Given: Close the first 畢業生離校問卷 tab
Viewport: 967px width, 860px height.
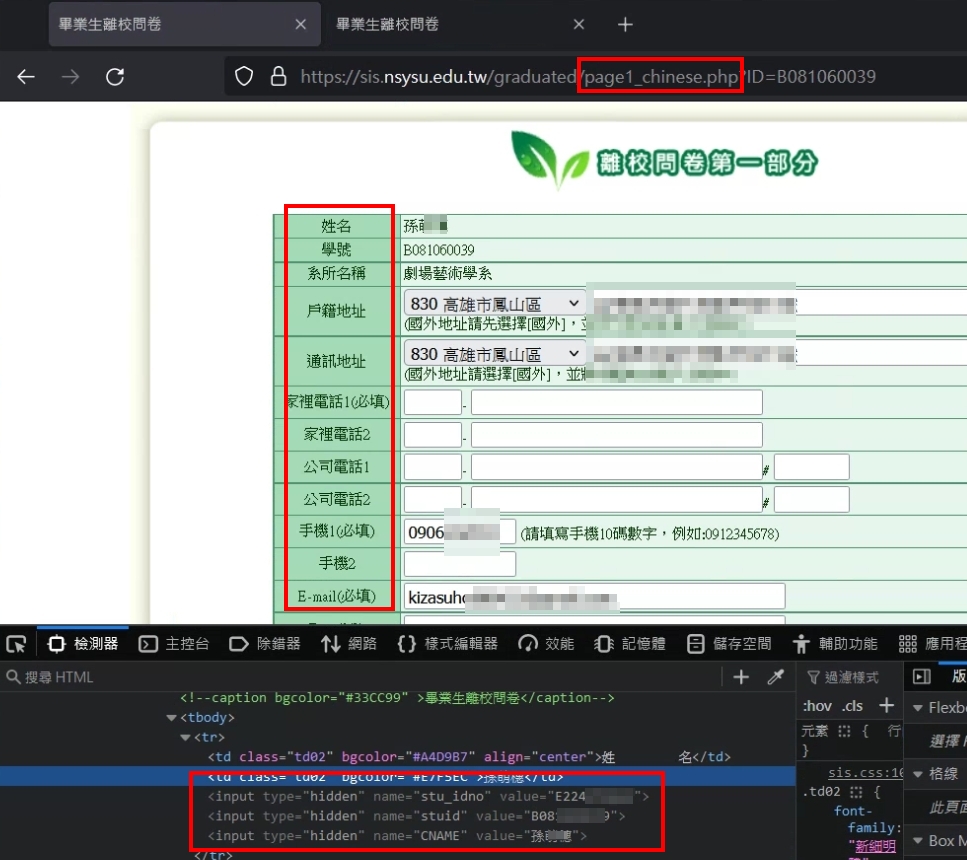Looking at the screenshot, I should pos(300,24).
